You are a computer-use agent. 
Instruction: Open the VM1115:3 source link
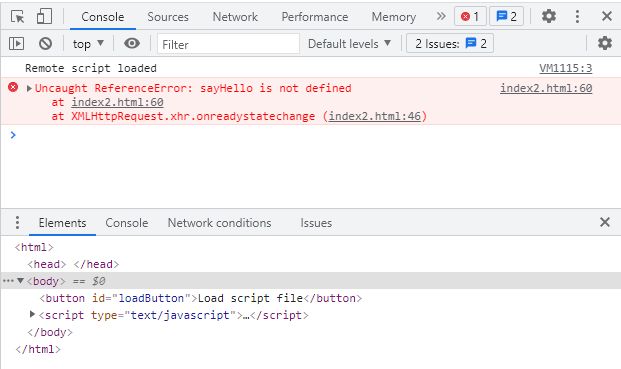click(566, 68)
